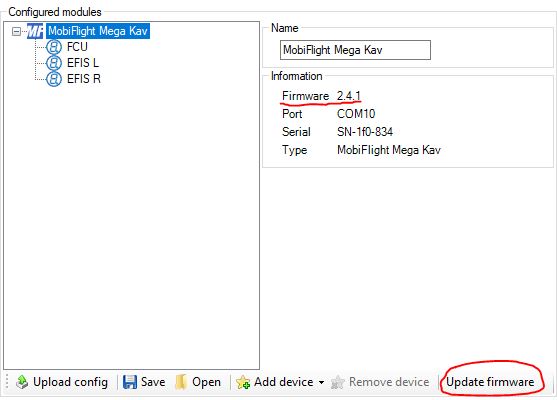This screenshot has height=400, width=557.
Task: Click the EFIS L display icon
Action: click(54, 63)
